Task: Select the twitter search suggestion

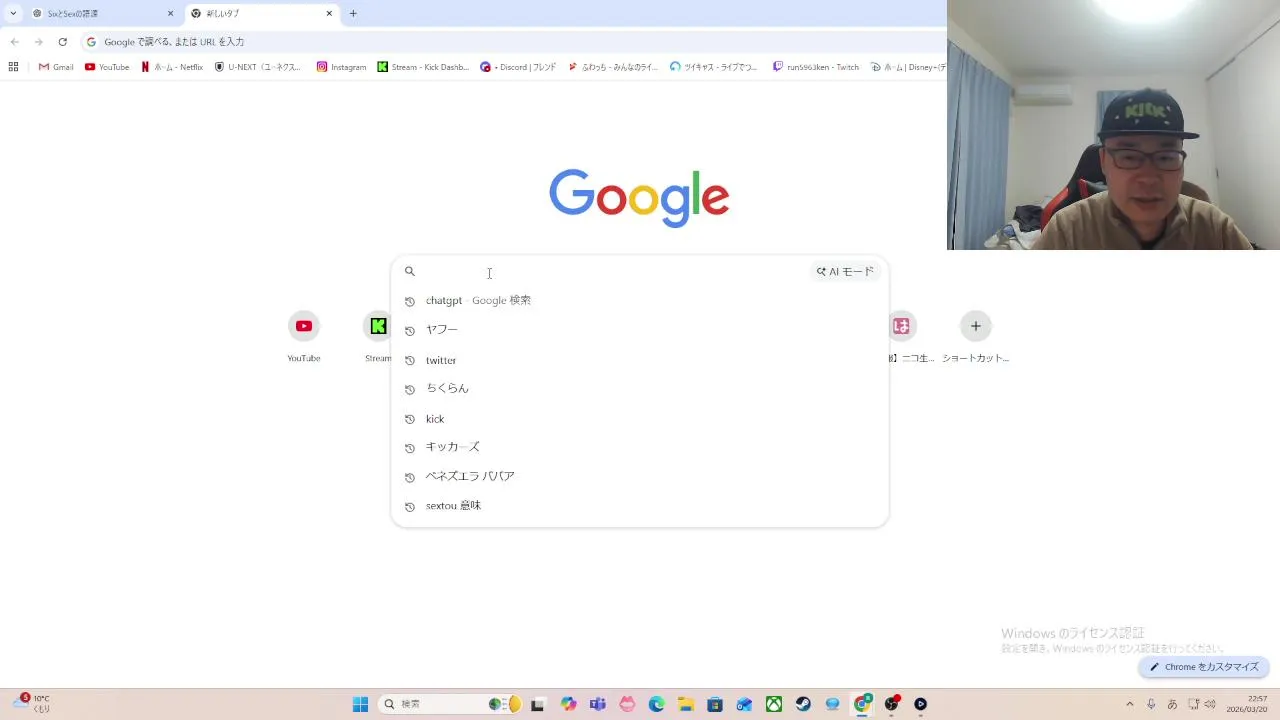Action: click(x=640, y=360)
